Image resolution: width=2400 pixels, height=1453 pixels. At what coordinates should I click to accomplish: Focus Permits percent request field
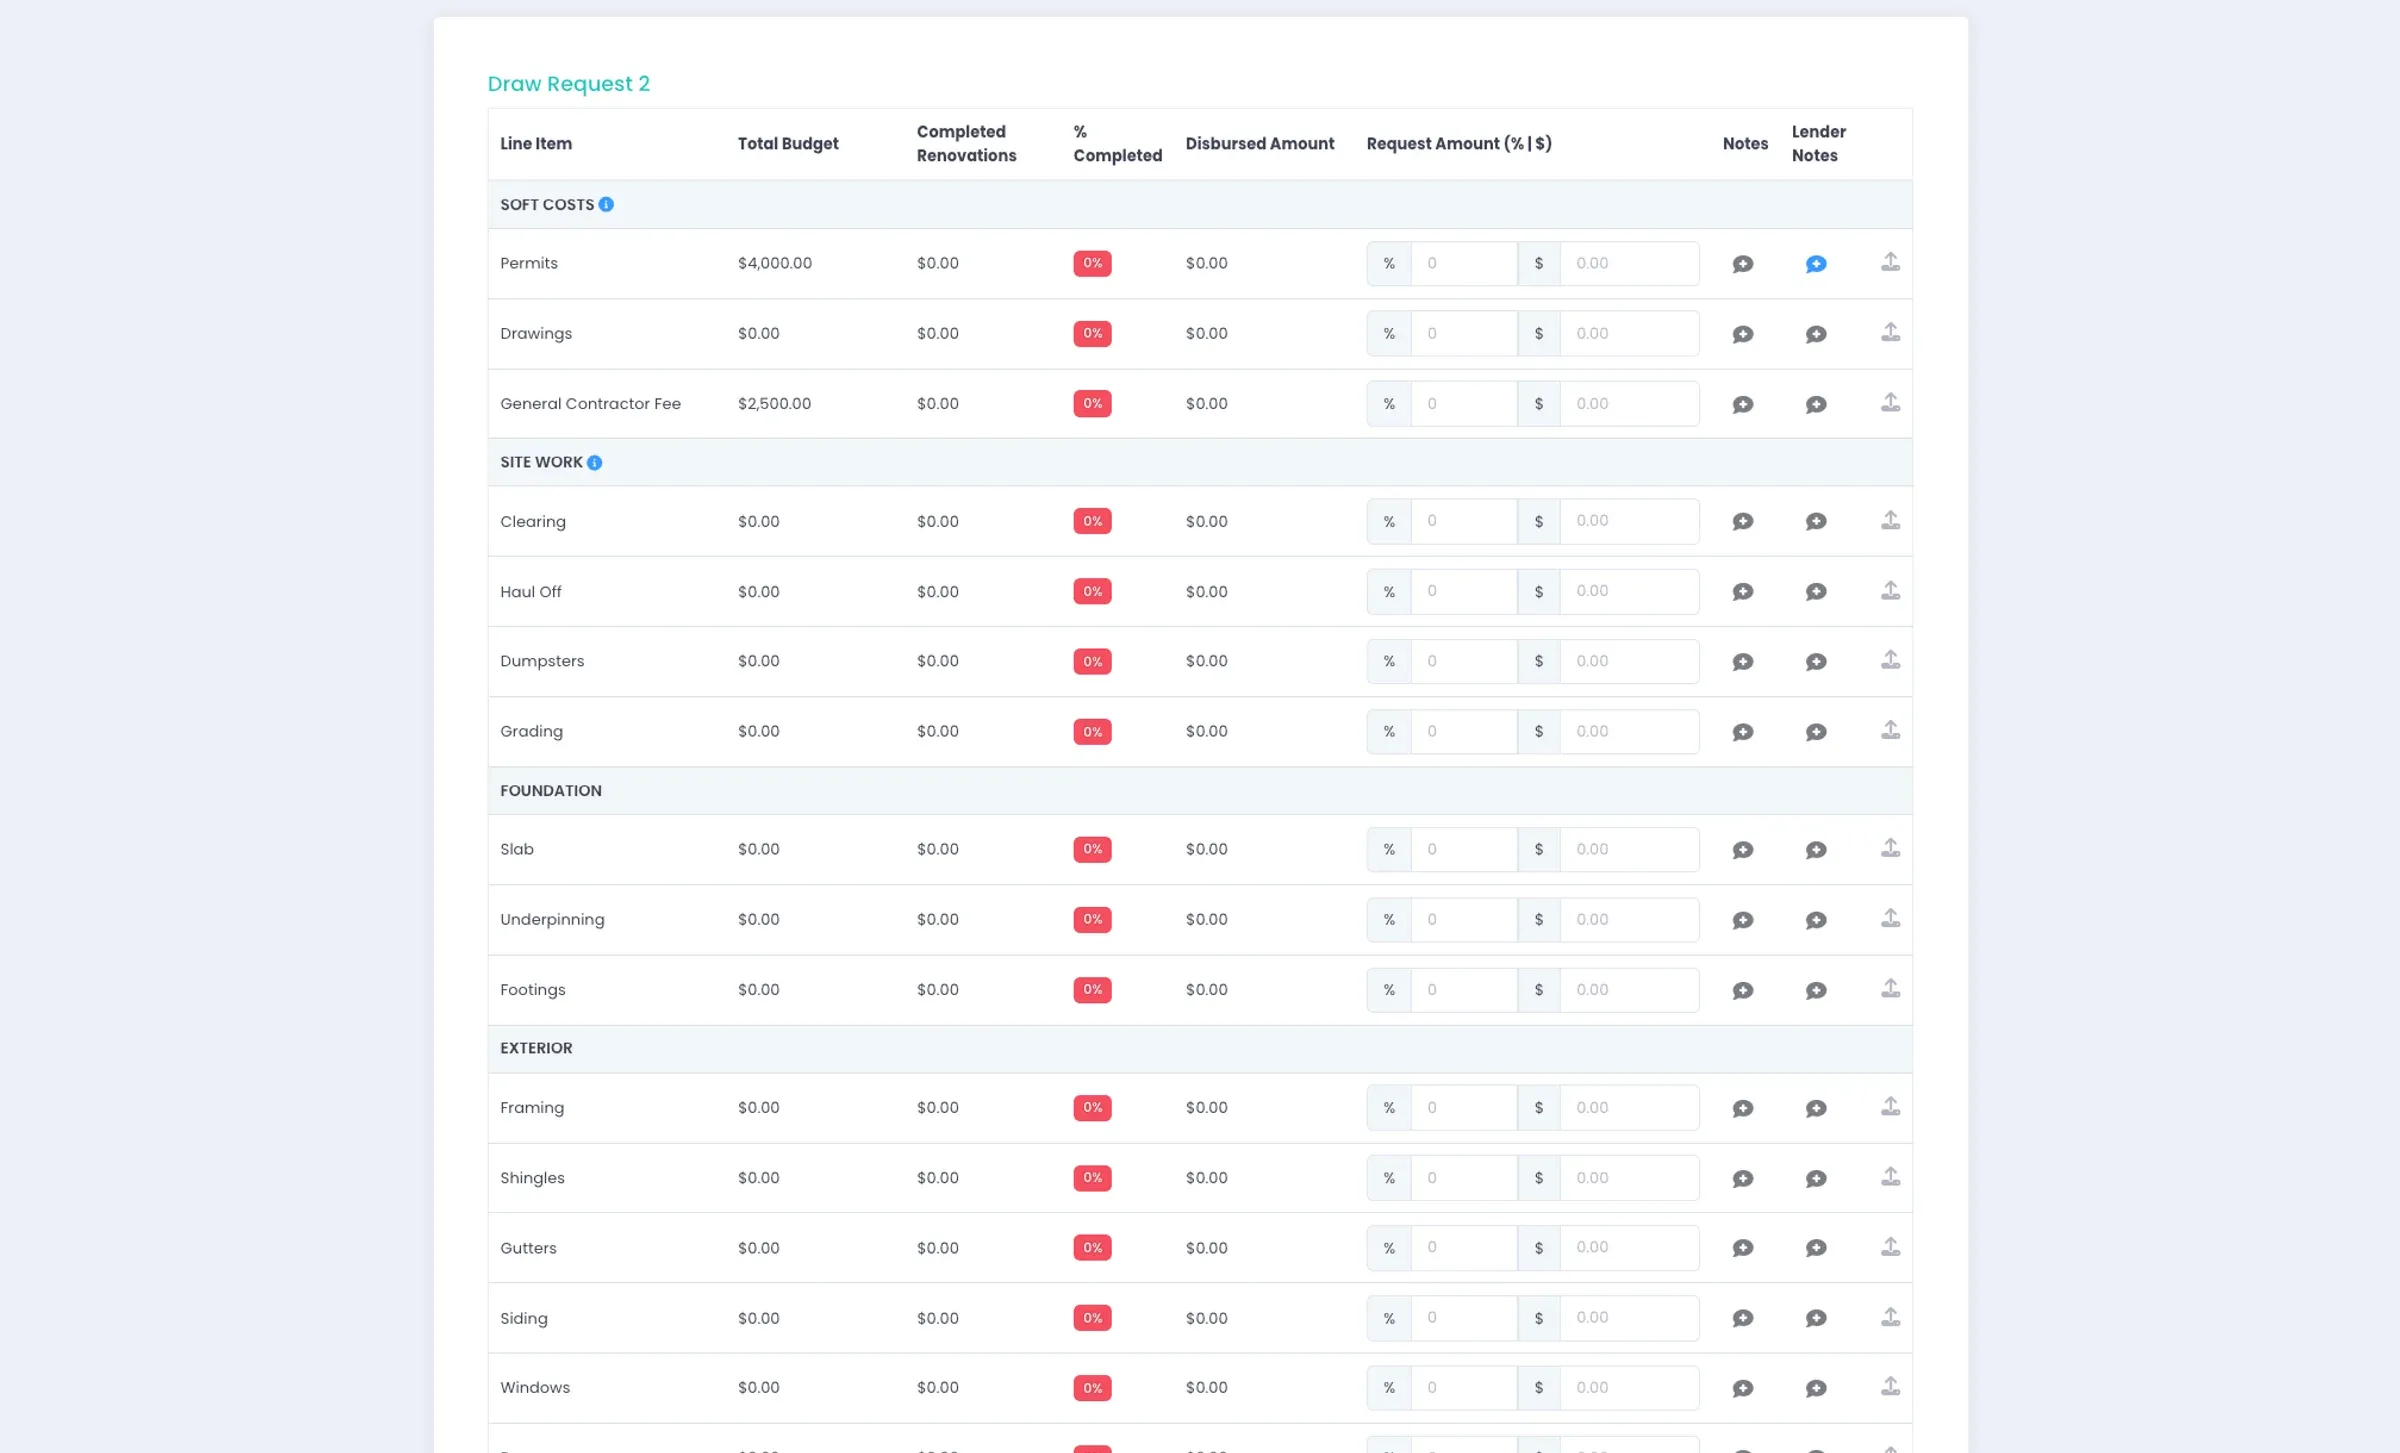pos(1464,263)
